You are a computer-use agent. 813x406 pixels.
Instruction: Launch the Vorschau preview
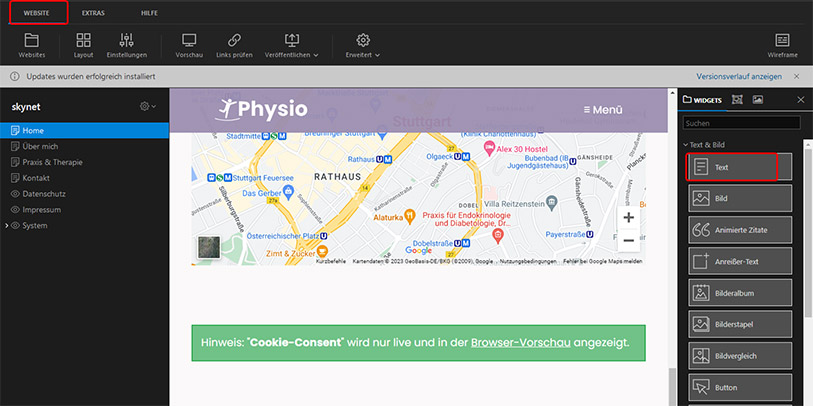click(189, 46)
